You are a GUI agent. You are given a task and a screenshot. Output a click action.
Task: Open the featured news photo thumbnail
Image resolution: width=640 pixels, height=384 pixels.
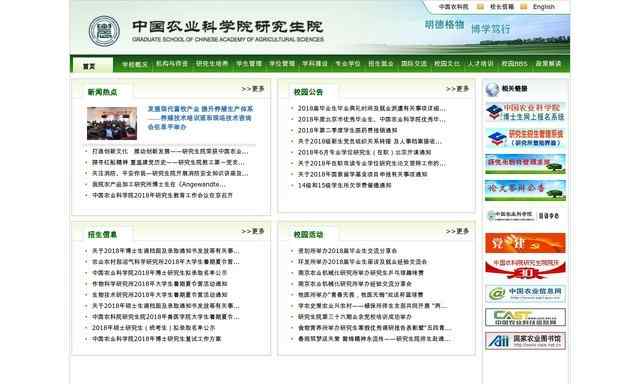coord(112,123)
